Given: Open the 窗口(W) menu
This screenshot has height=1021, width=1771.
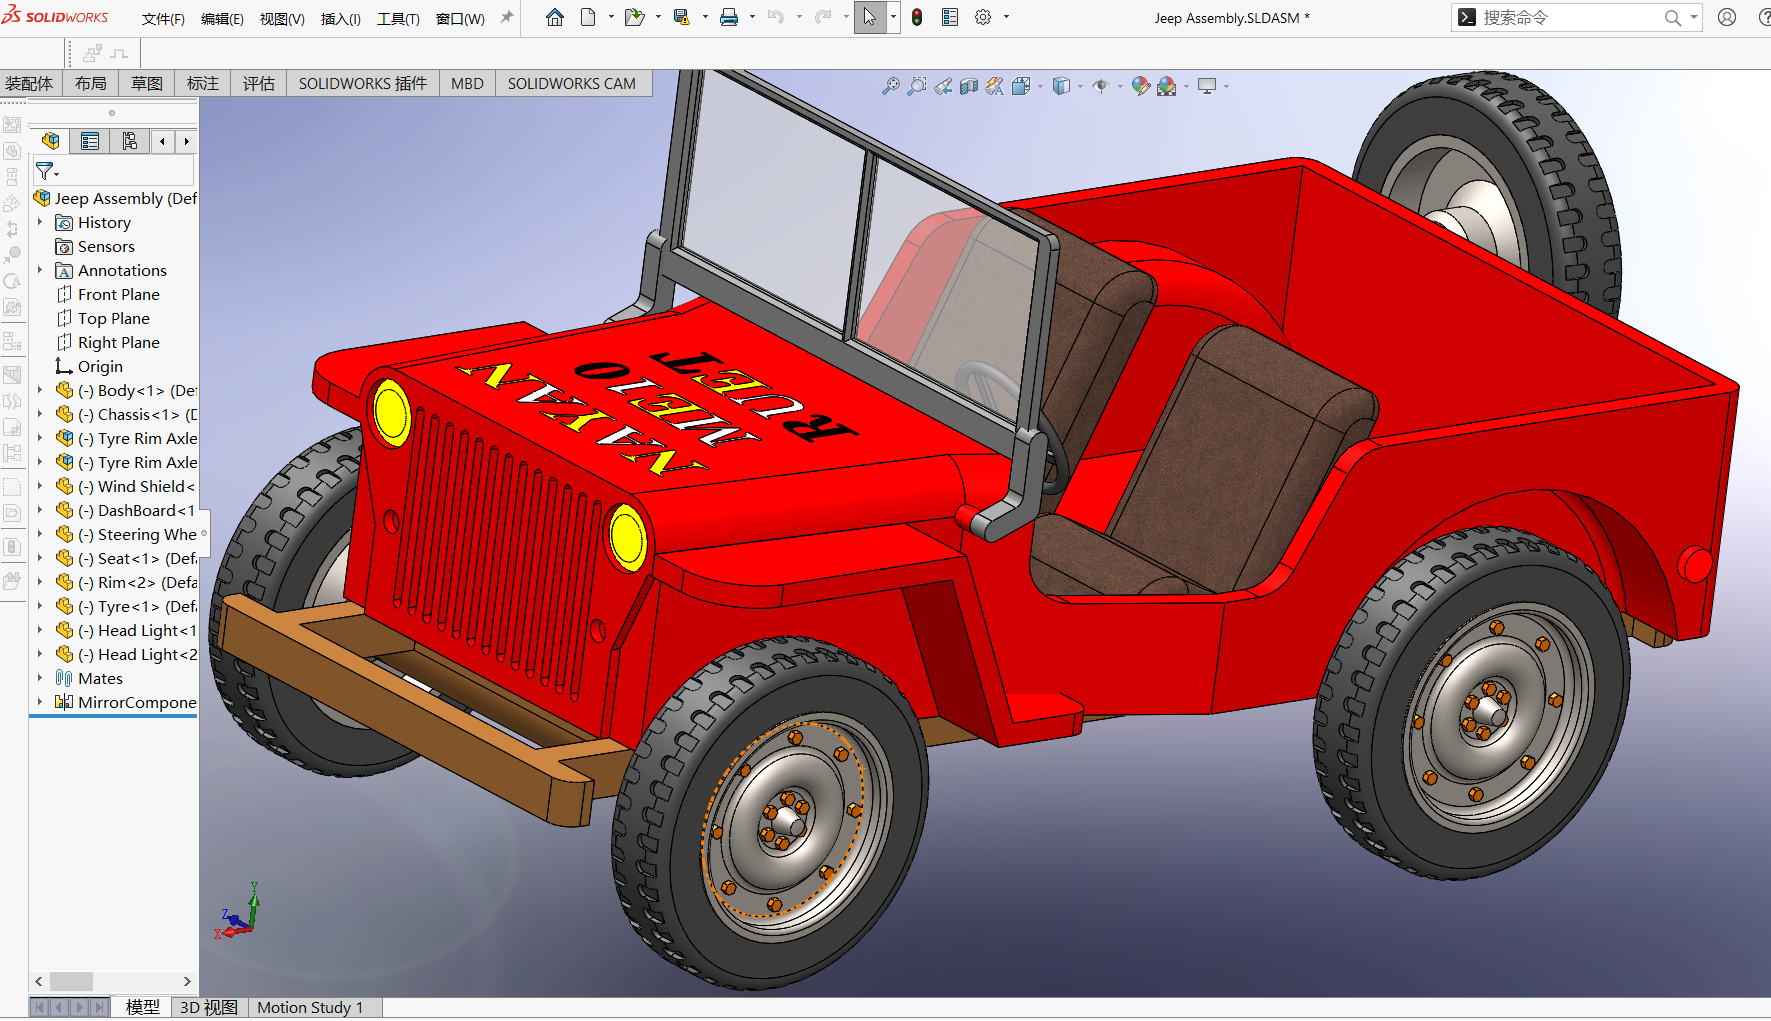Looking at the screenshot, I should (x=460, y=19).
